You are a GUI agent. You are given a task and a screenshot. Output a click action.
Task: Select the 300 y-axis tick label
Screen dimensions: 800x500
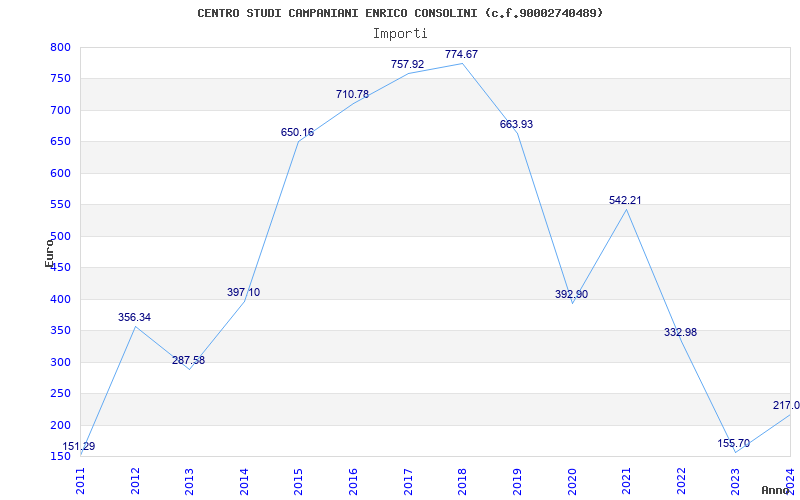pyautogui.click(x=60, y=362)
